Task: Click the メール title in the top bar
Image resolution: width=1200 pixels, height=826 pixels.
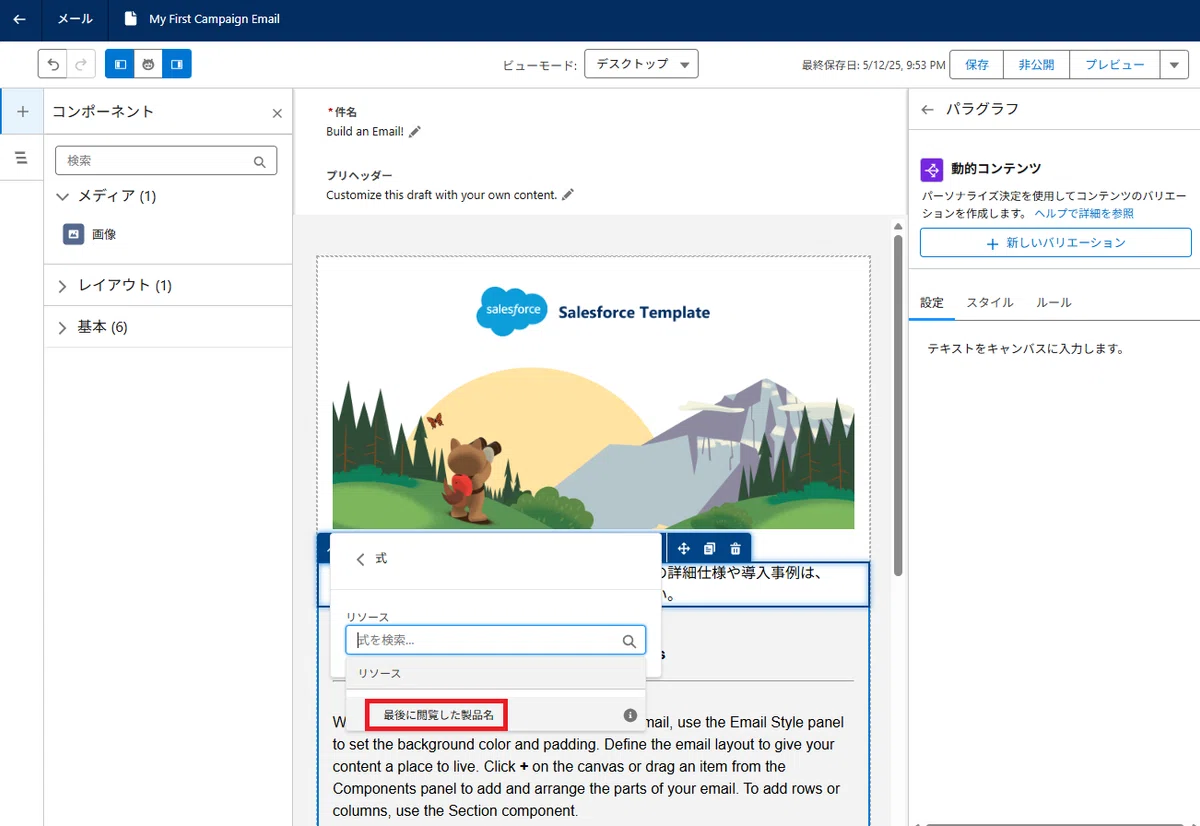Action: 75,19
